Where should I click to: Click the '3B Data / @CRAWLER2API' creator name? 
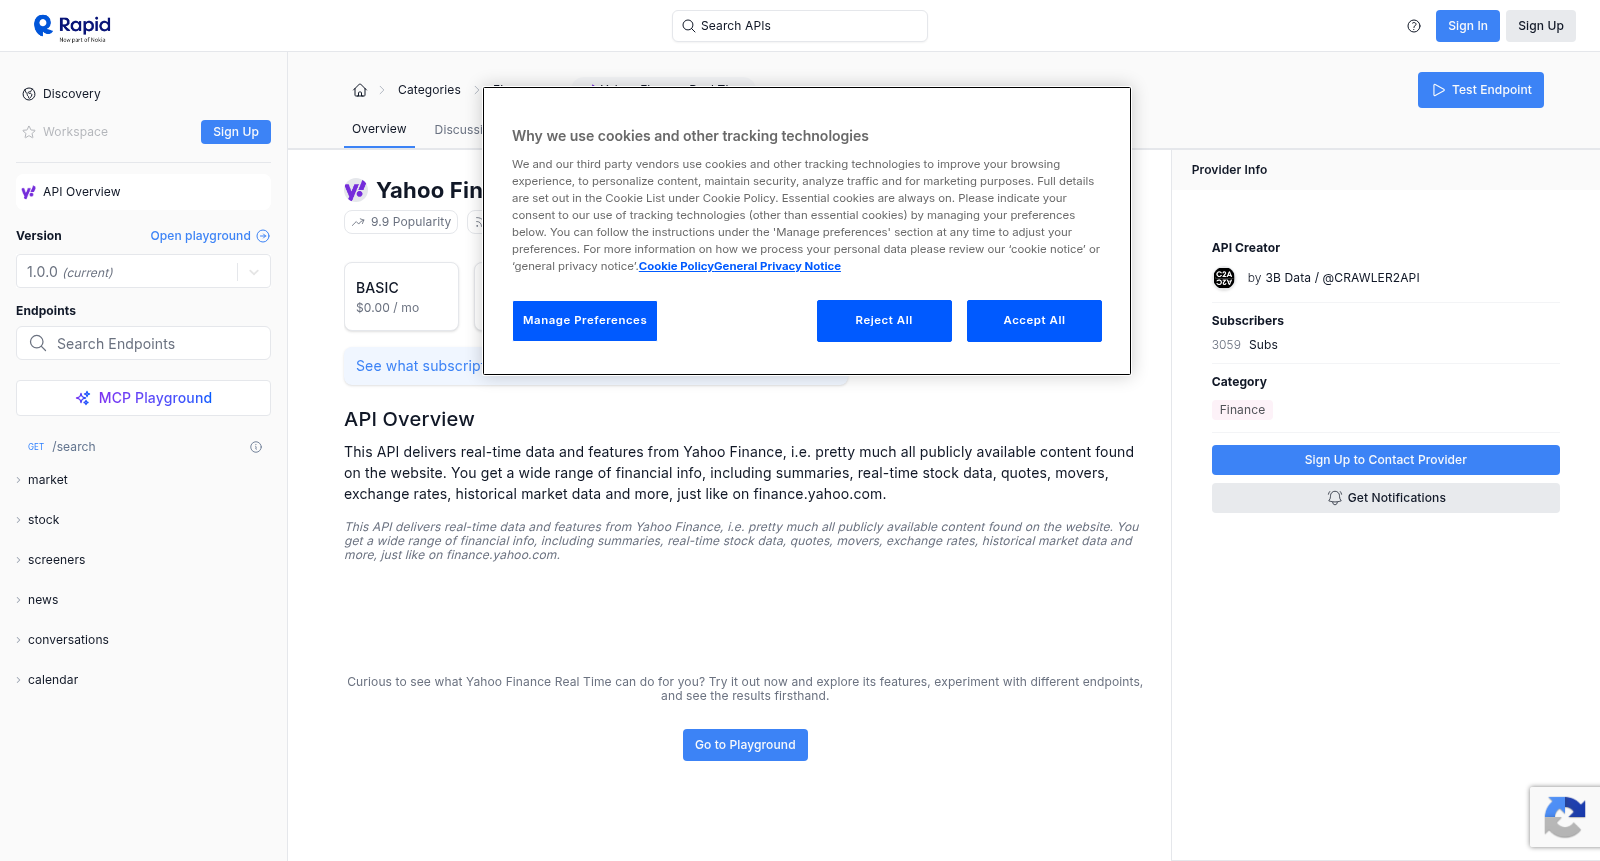point(1342,278)
